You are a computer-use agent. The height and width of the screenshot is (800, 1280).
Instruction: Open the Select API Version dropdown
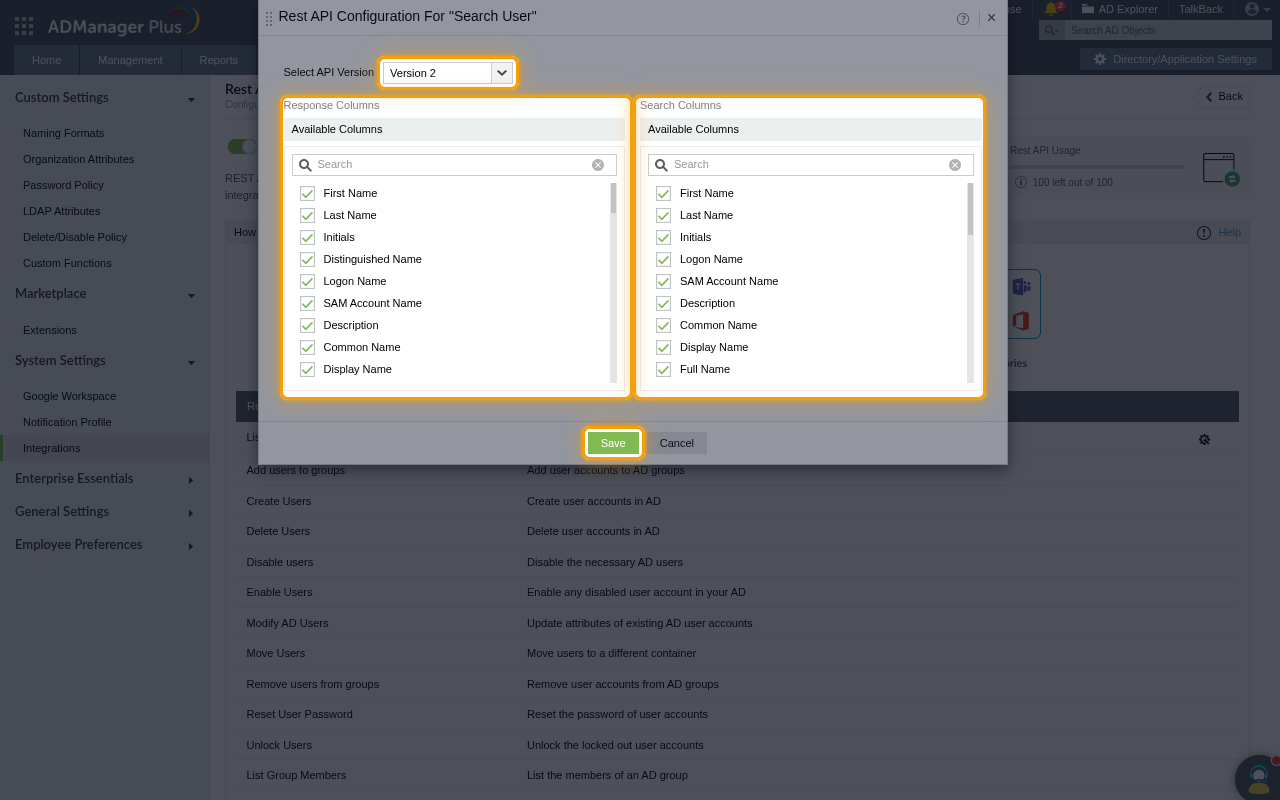pos(447,73)
